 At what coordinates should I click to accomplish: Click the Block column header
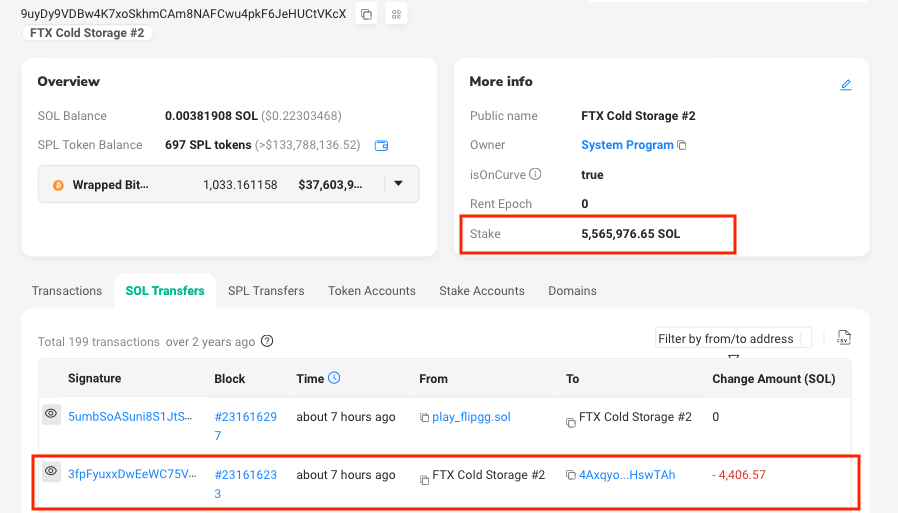pos(230,378)
